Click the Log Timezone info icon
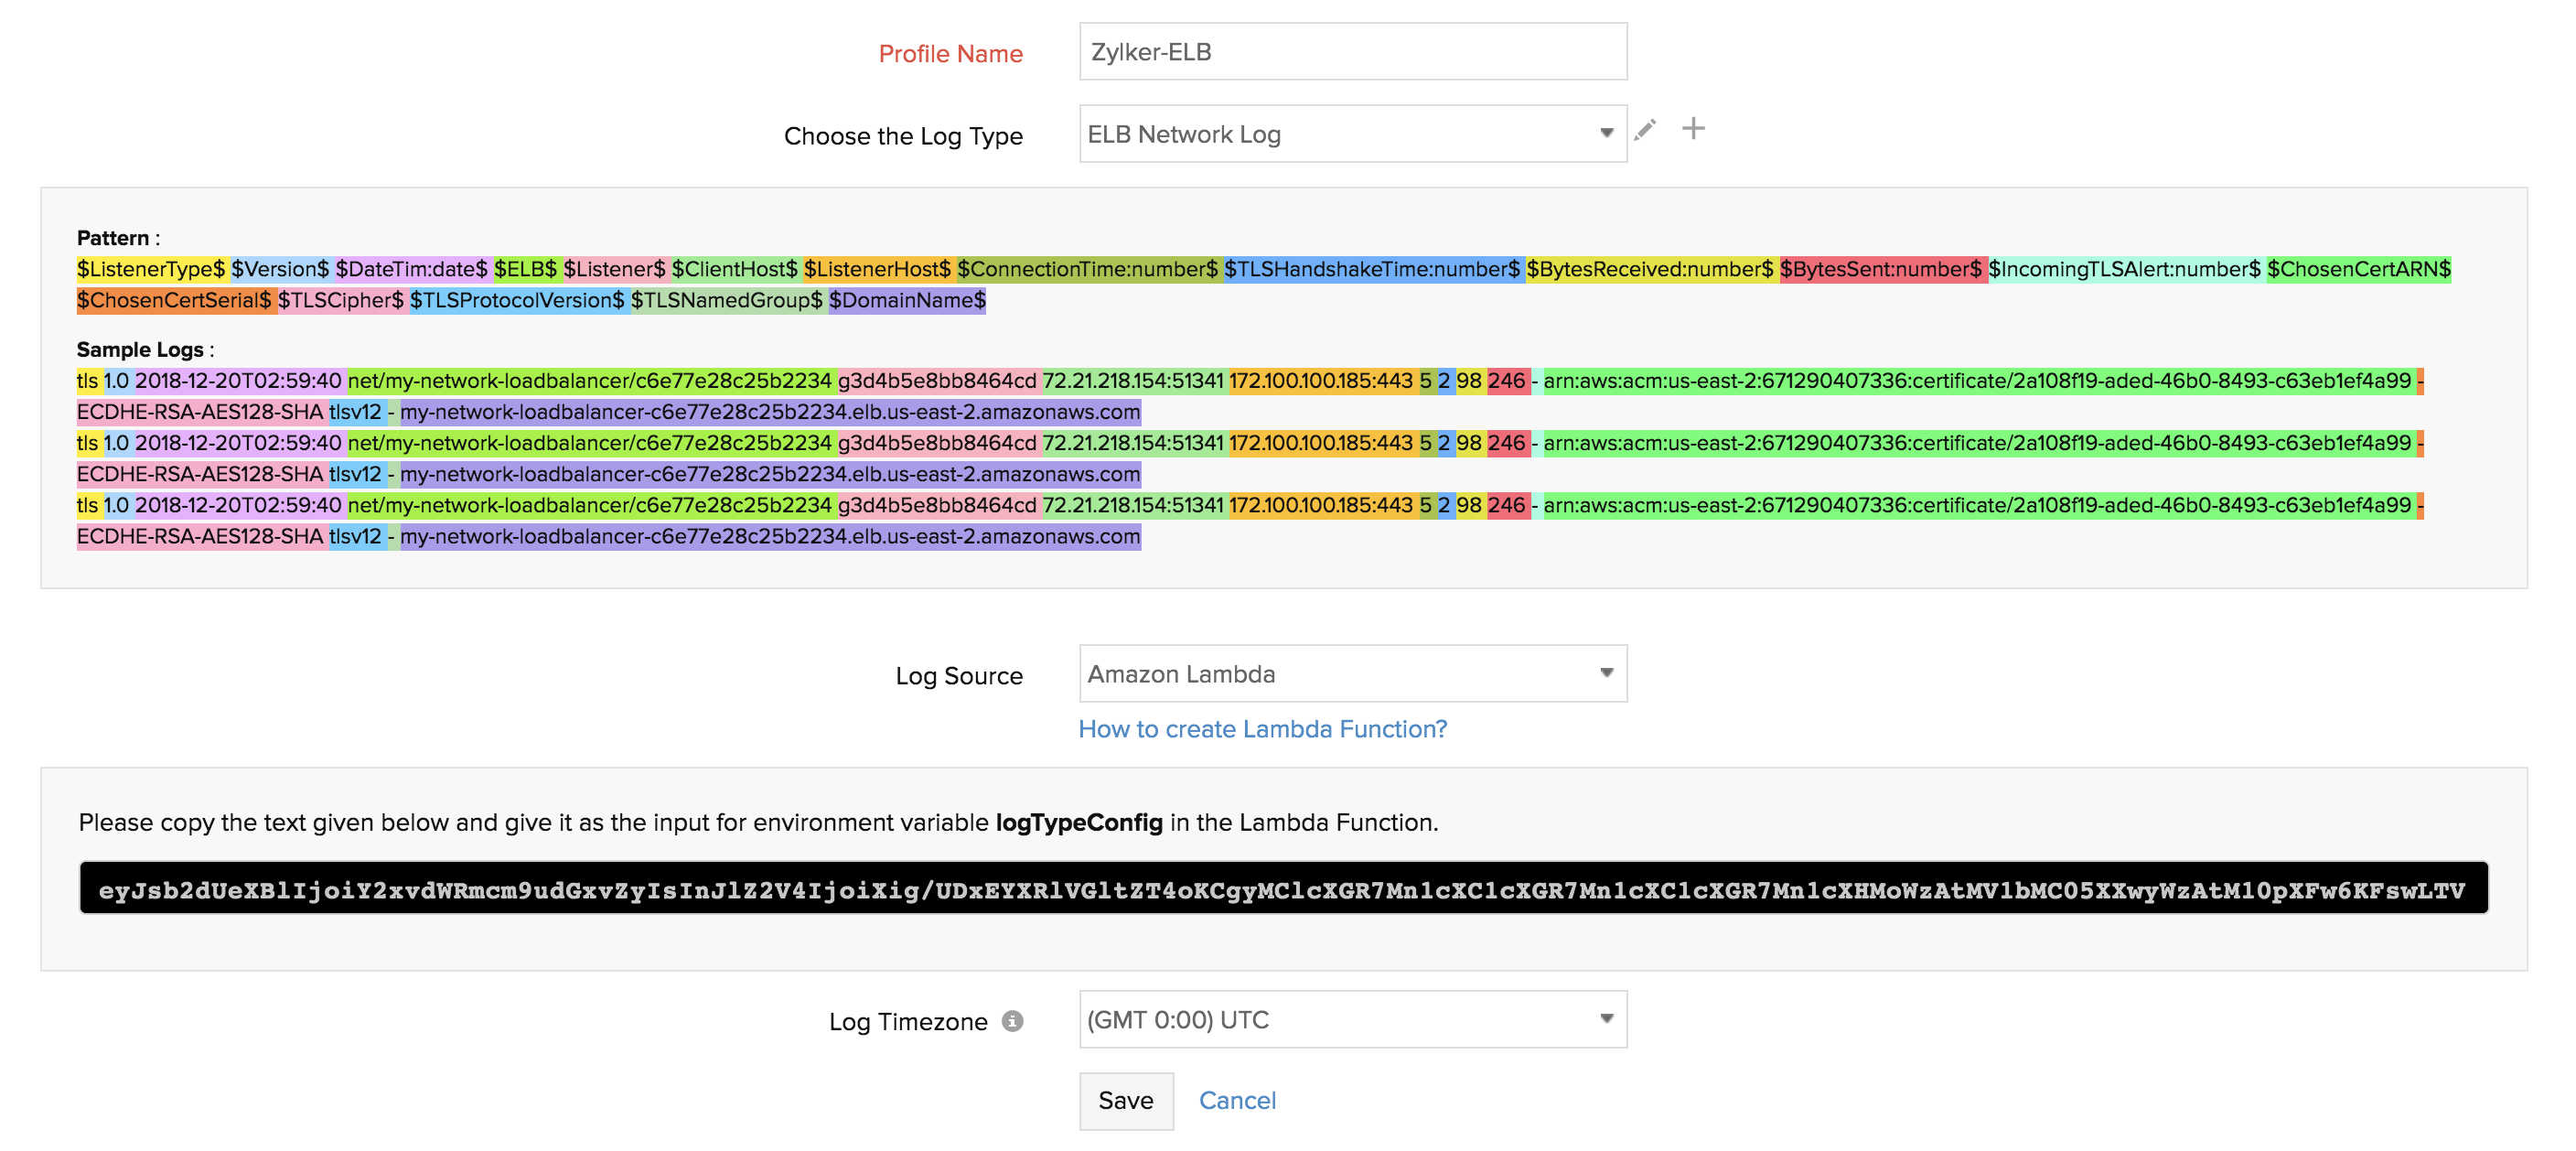The width and height of the screenshot is (2576, 1151). [x=1012, y=1021]
